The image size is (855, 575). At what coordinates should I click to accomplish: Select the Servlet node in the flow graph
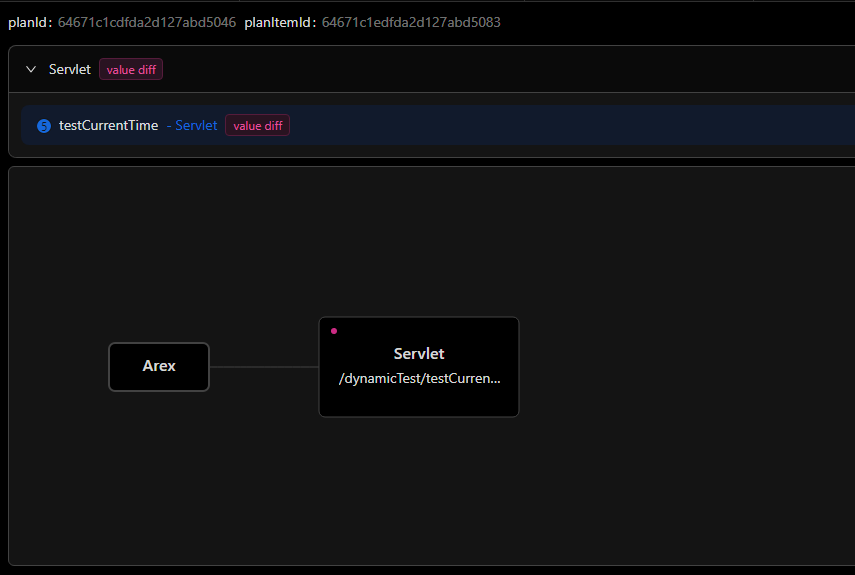coord(419,367)
